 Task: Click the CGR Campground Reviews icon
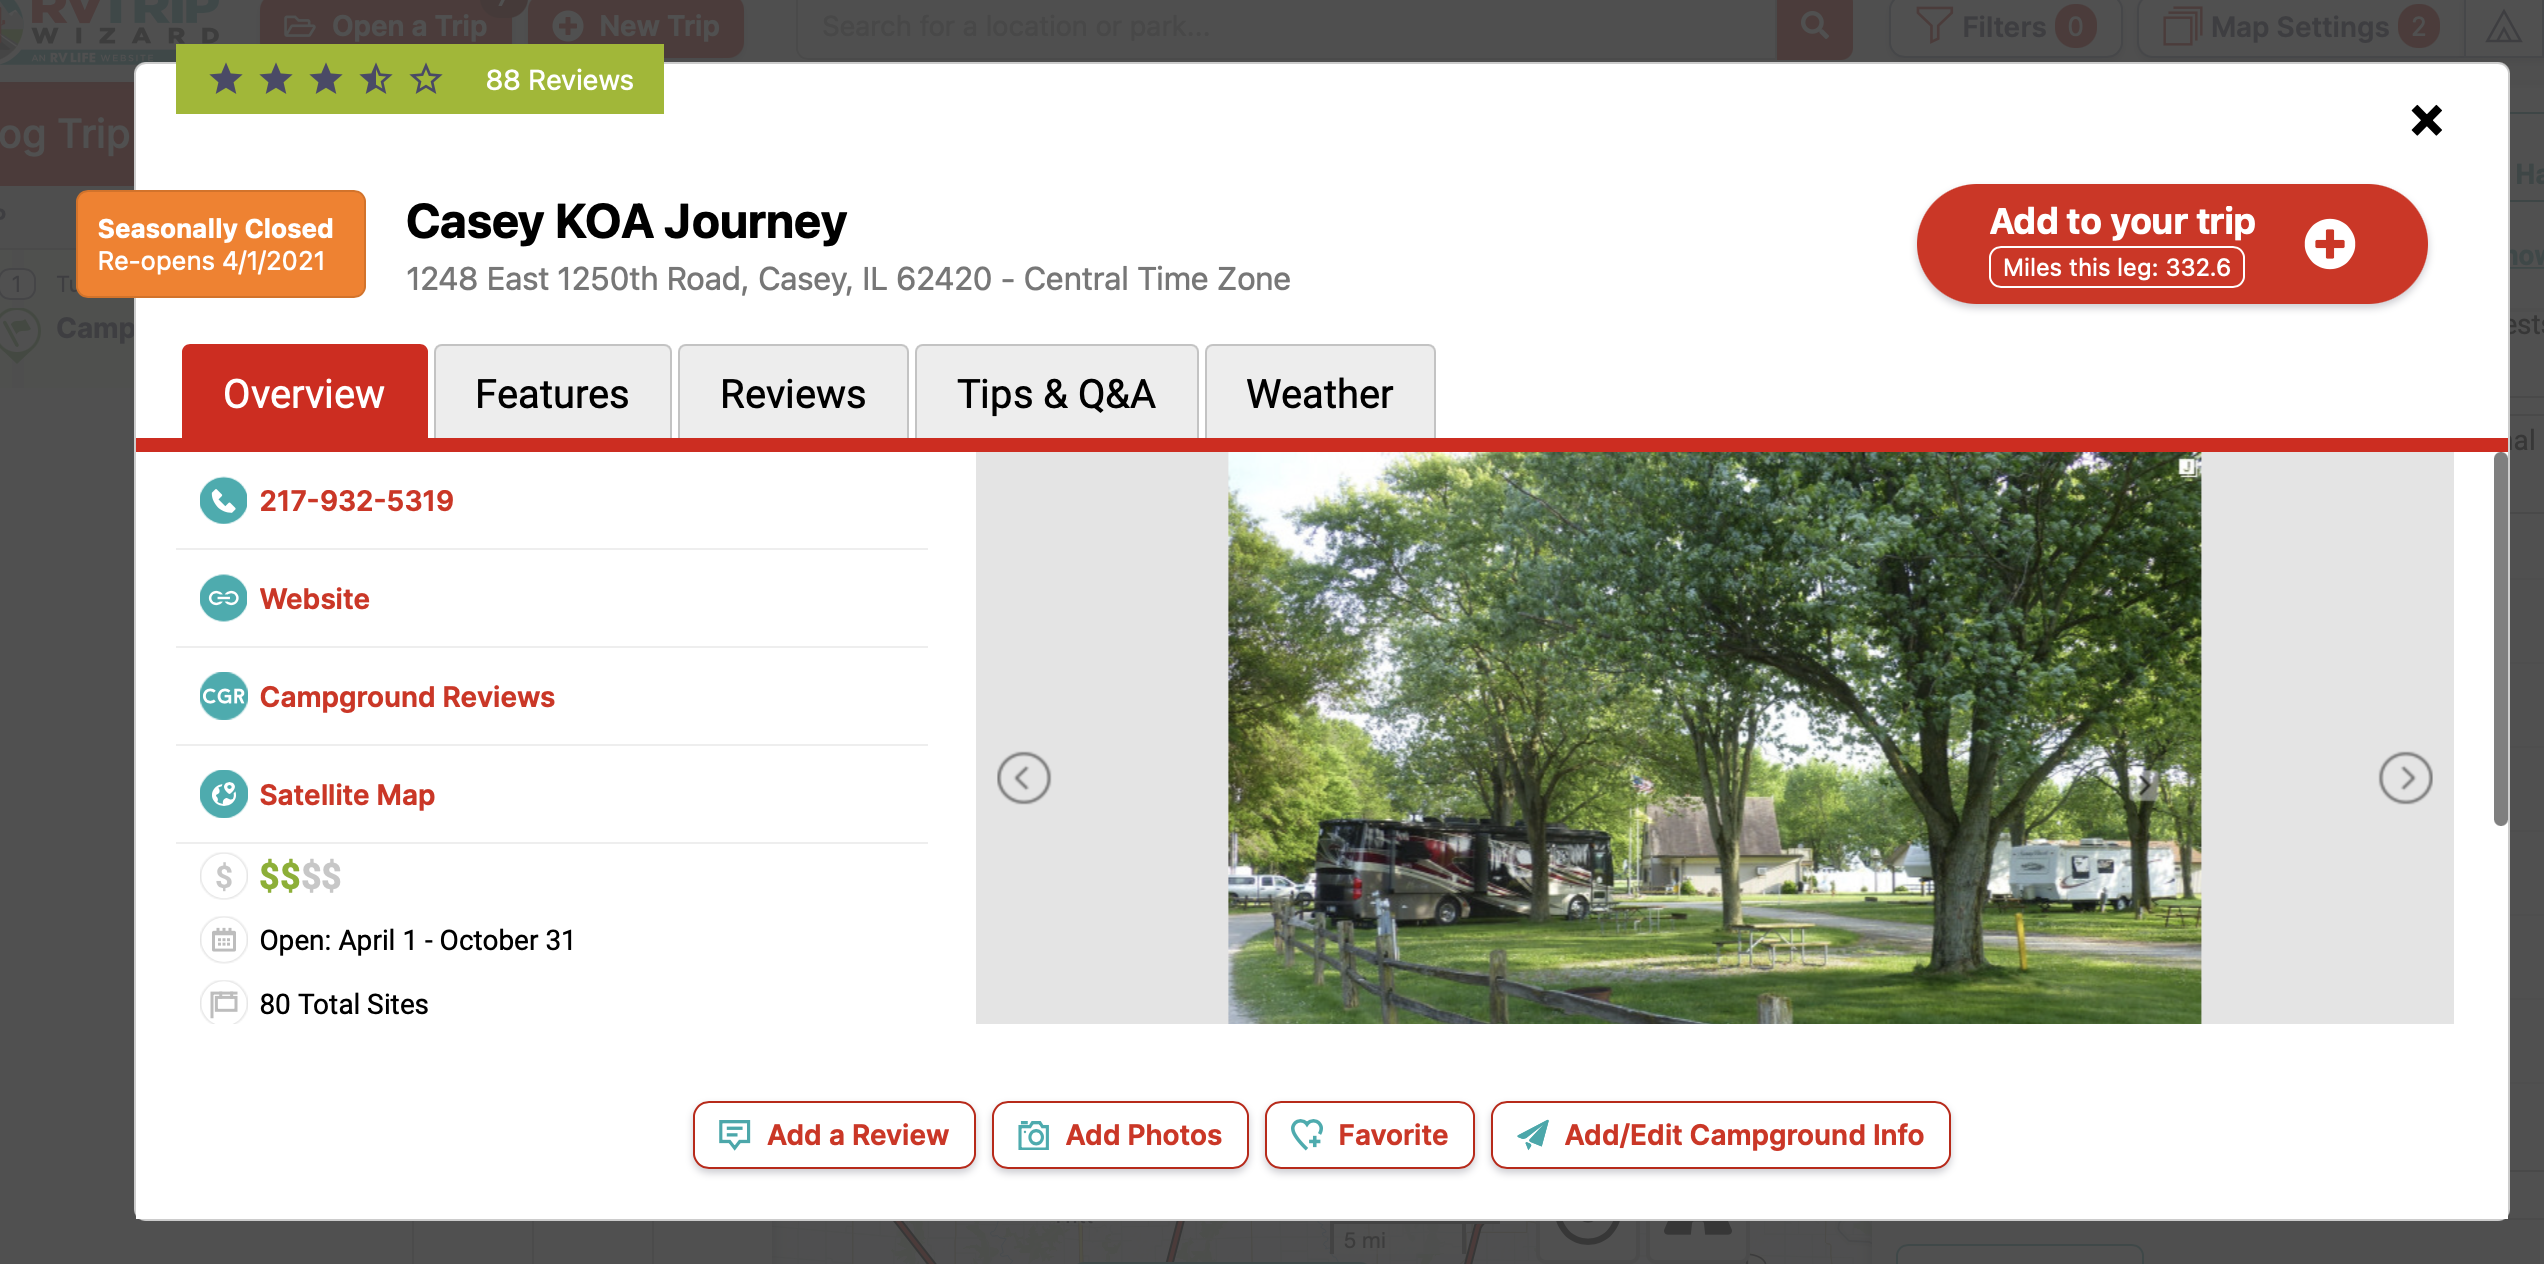tap(223, 697)
